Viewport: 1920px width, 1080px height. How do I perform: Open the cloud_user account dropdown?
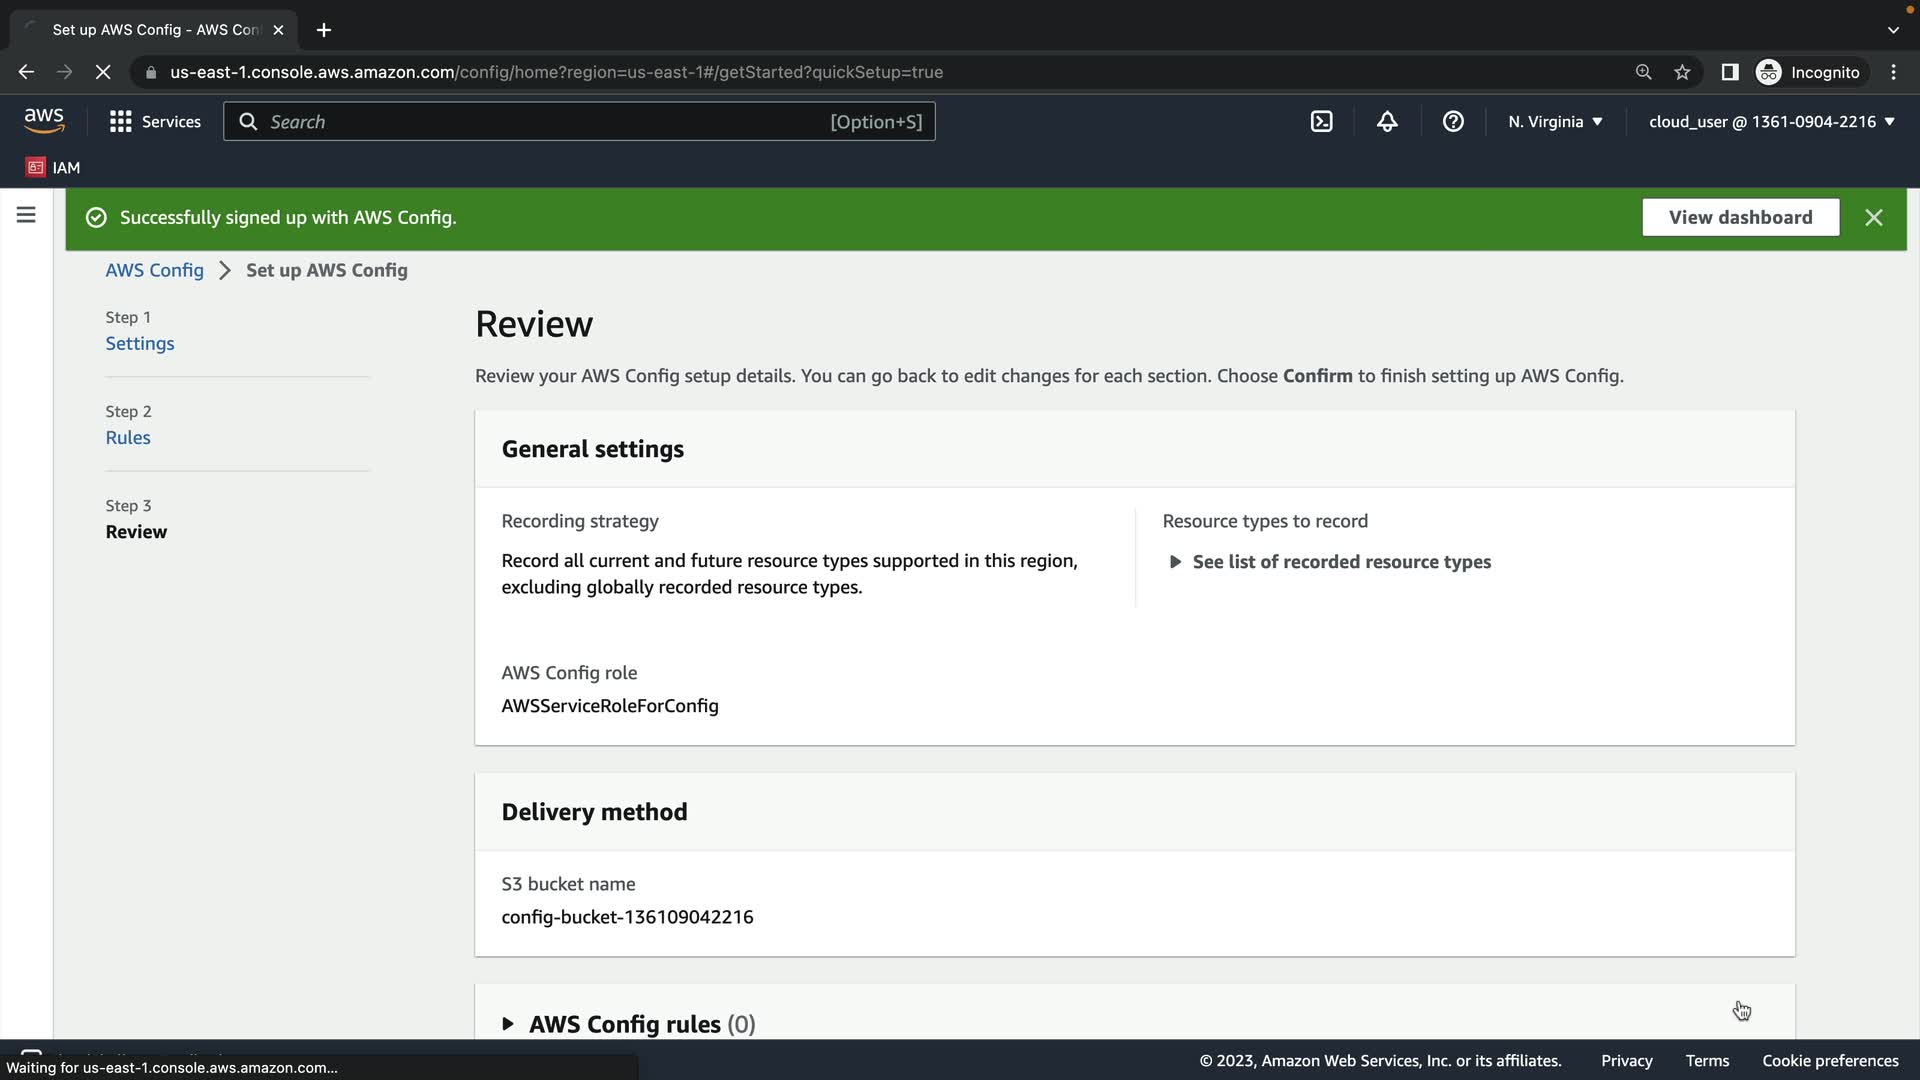click(x=1771, y=121)
